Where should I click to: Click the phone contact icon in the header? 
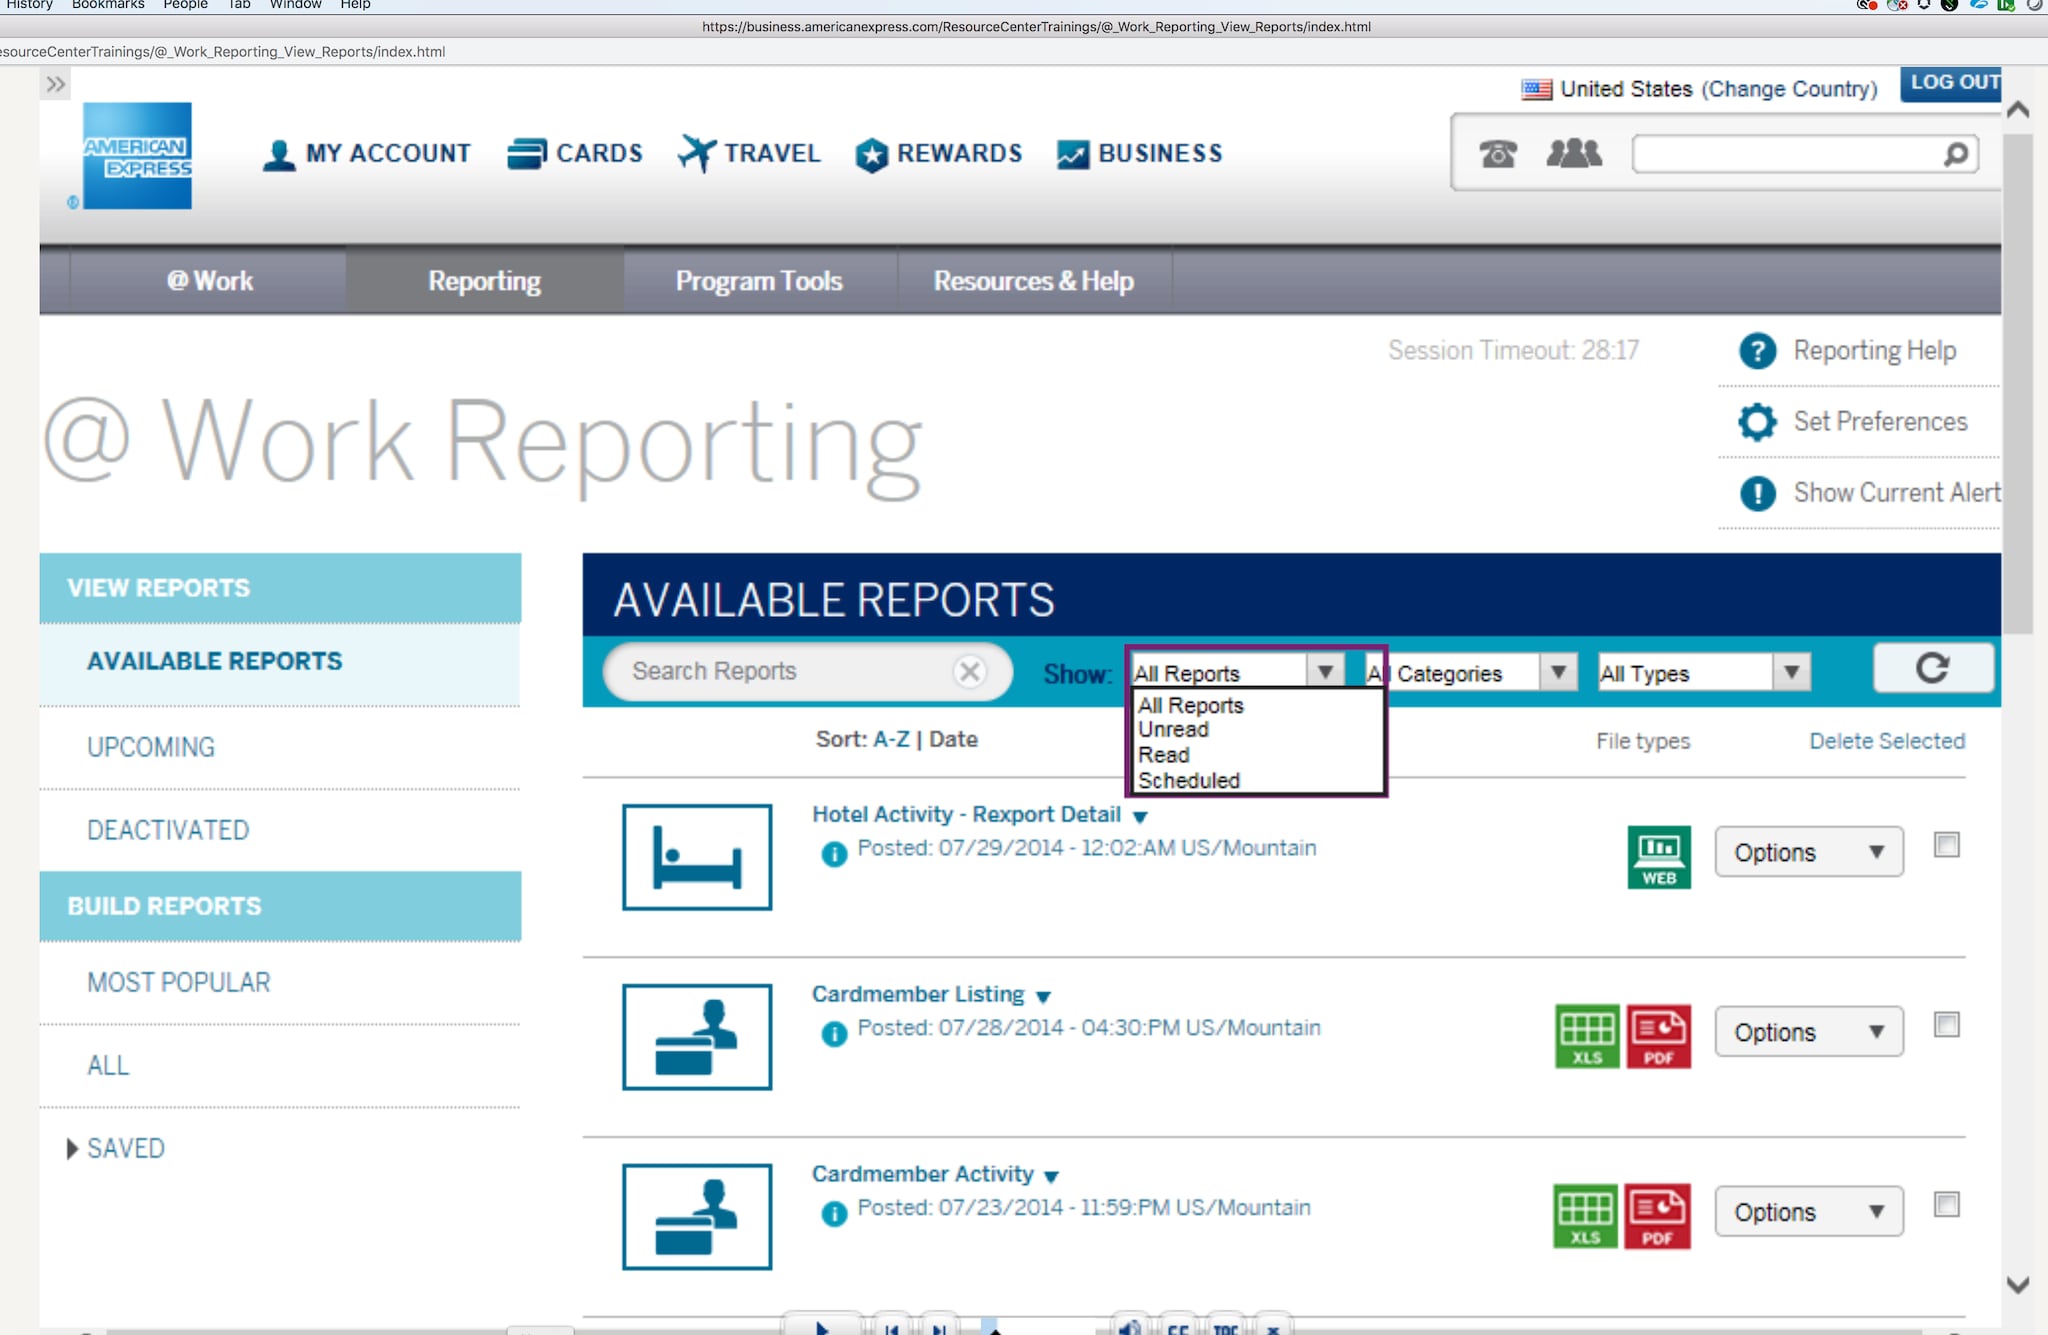point(1496,153)
